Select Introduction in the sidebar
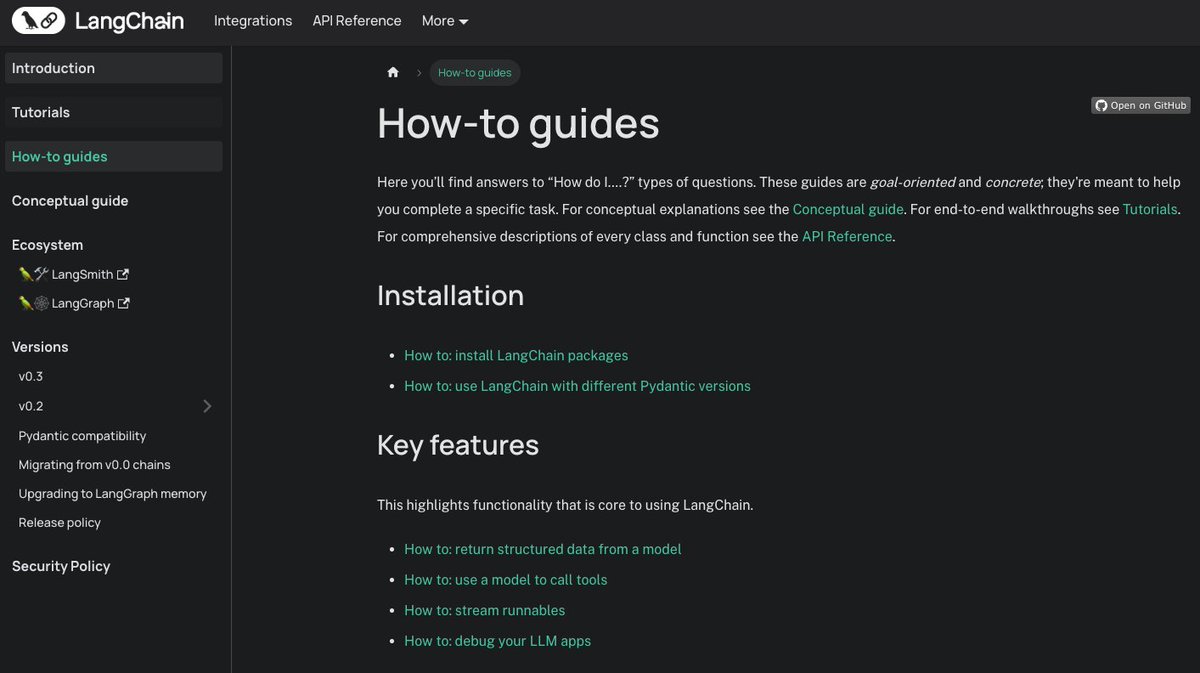1200x673 pixels. [x=114, y=68]
